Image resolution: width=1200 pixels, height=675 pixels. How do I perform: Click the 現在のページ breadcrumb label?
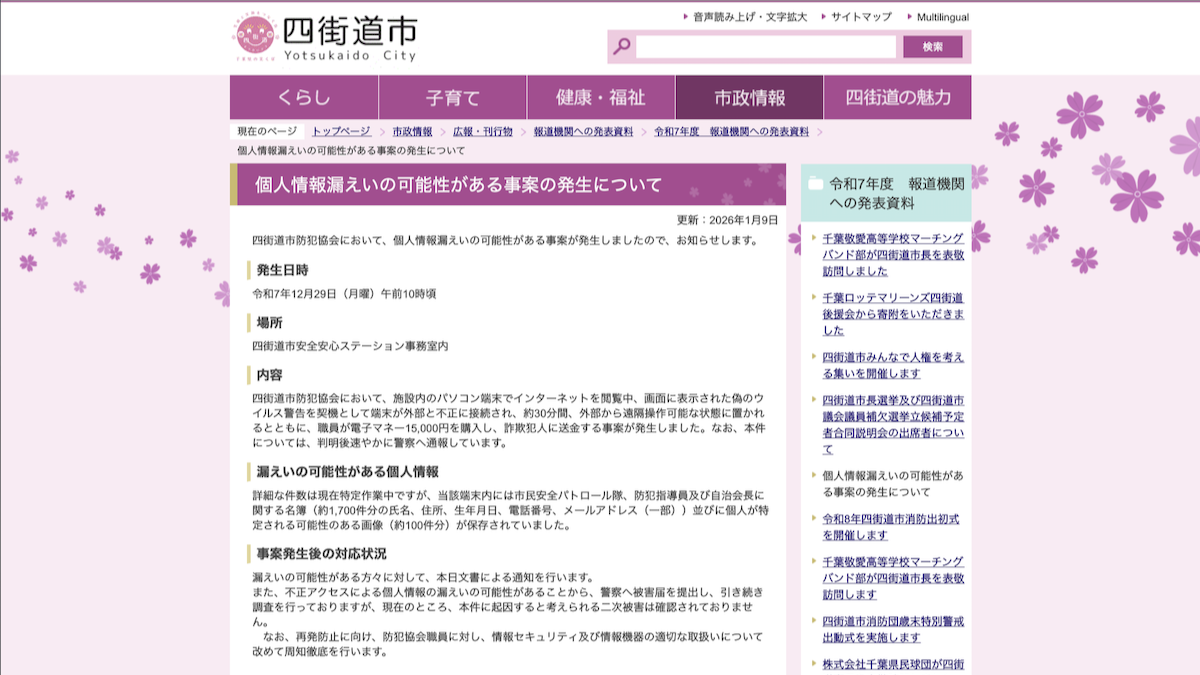tap(267, 132)
